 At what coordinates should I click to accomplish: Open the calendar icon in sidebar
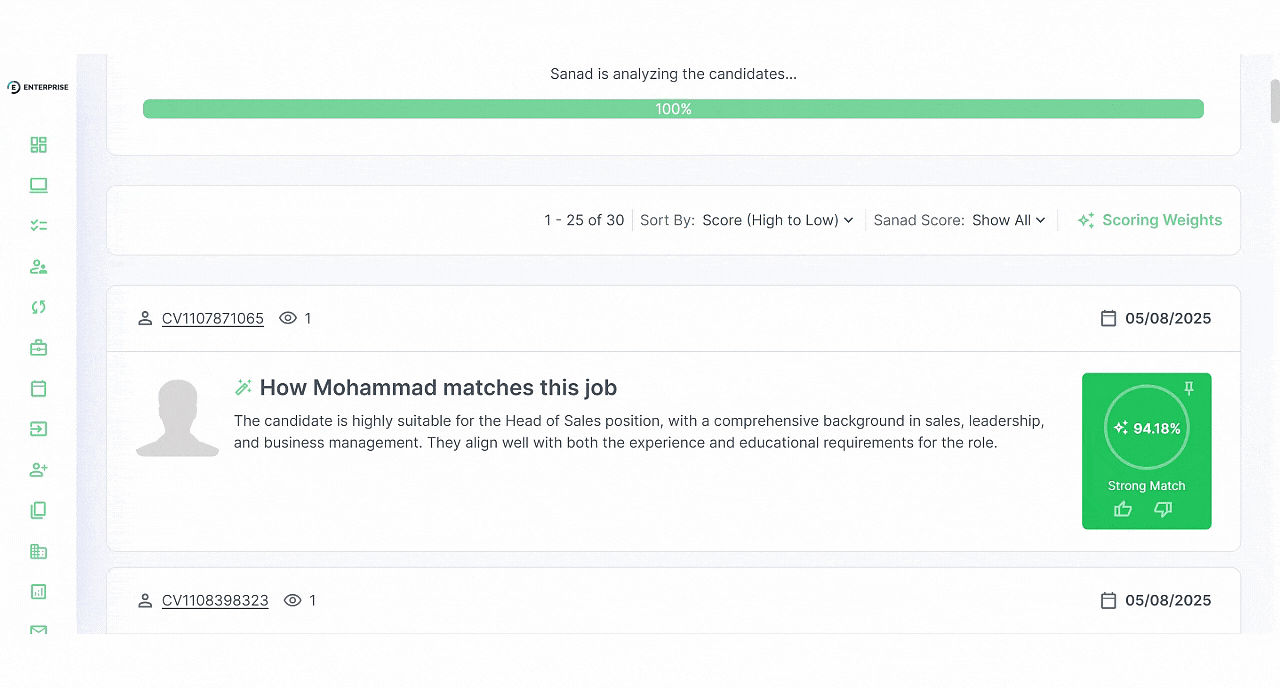coord(39,389)
